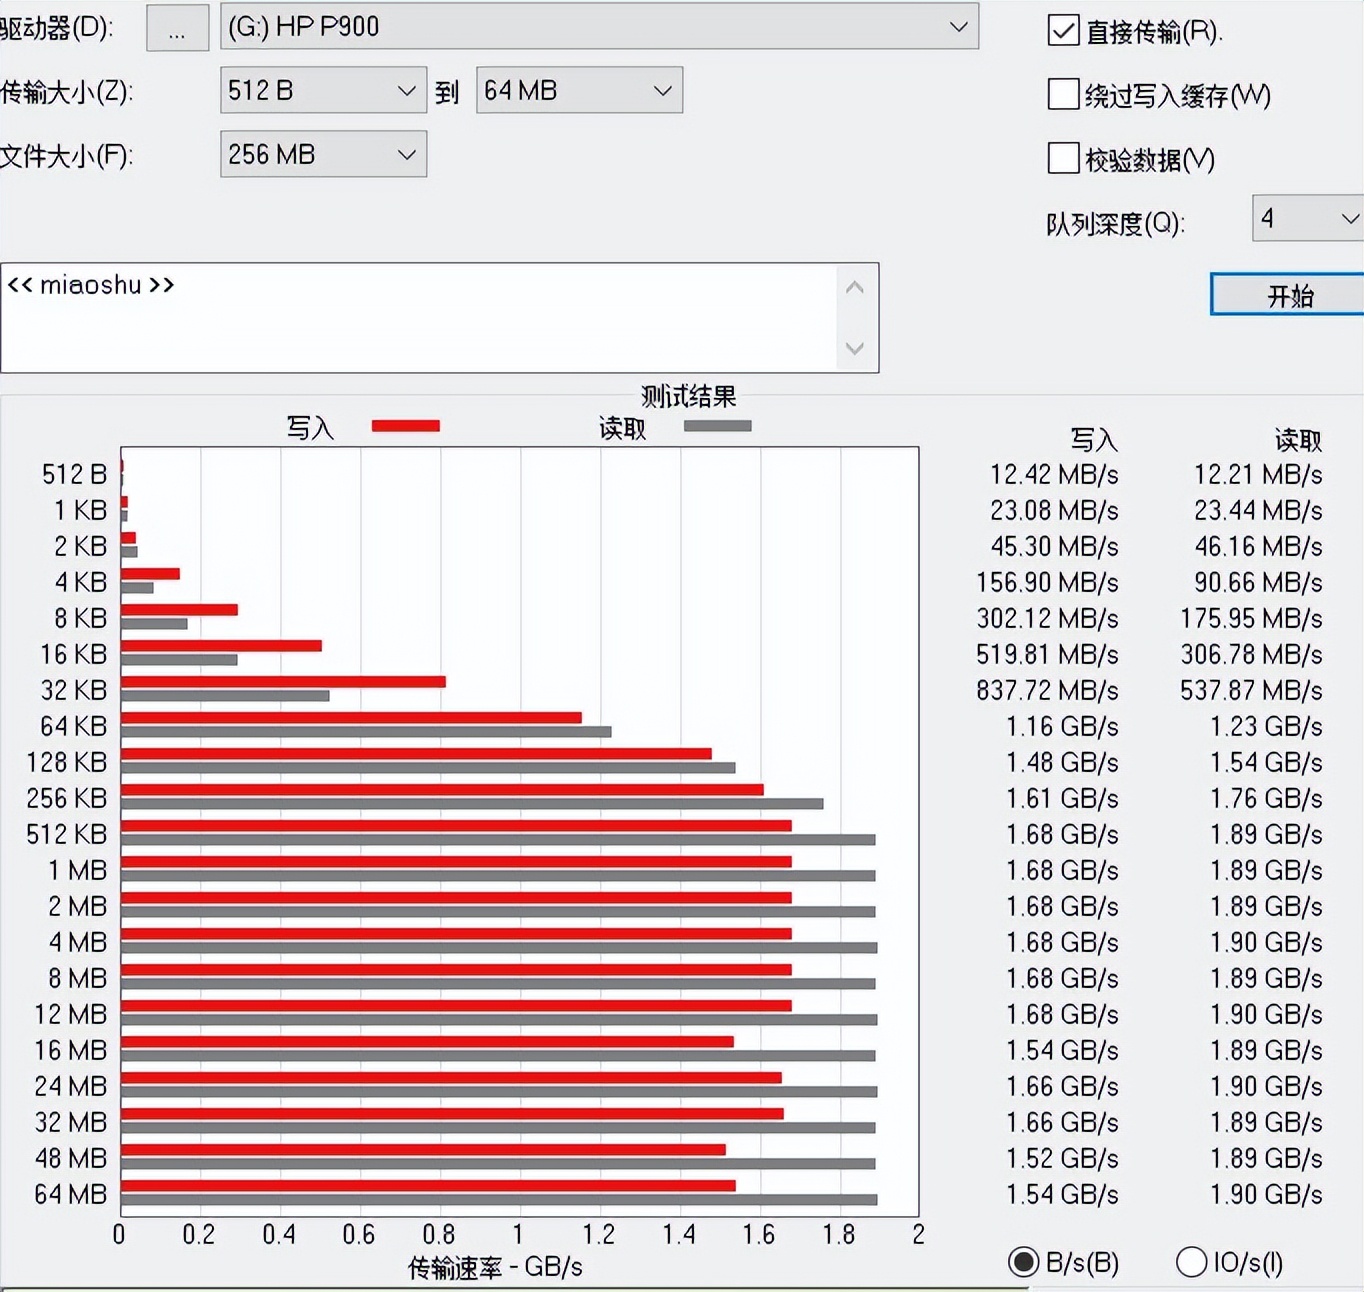Uncheck the 直接传输 option
The width and height of the screenshot is (1364, 1292).
coord(1063,31)
